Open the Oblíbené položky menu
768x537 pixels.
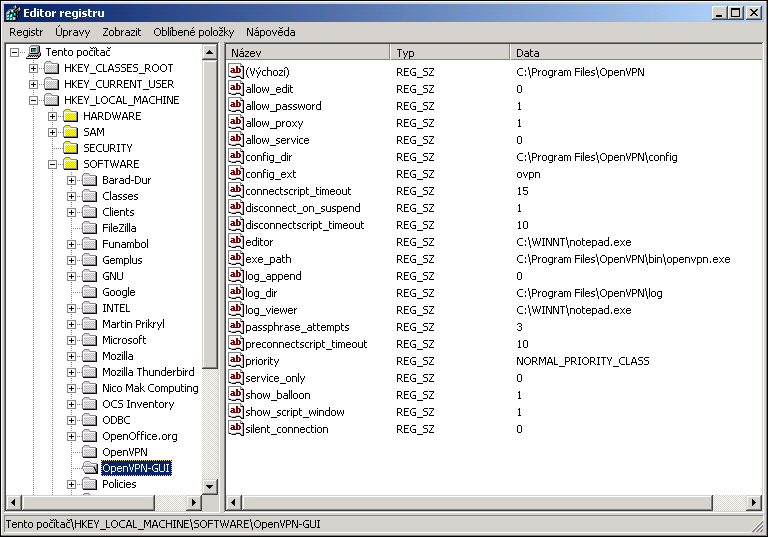click(x=193, y=32)
